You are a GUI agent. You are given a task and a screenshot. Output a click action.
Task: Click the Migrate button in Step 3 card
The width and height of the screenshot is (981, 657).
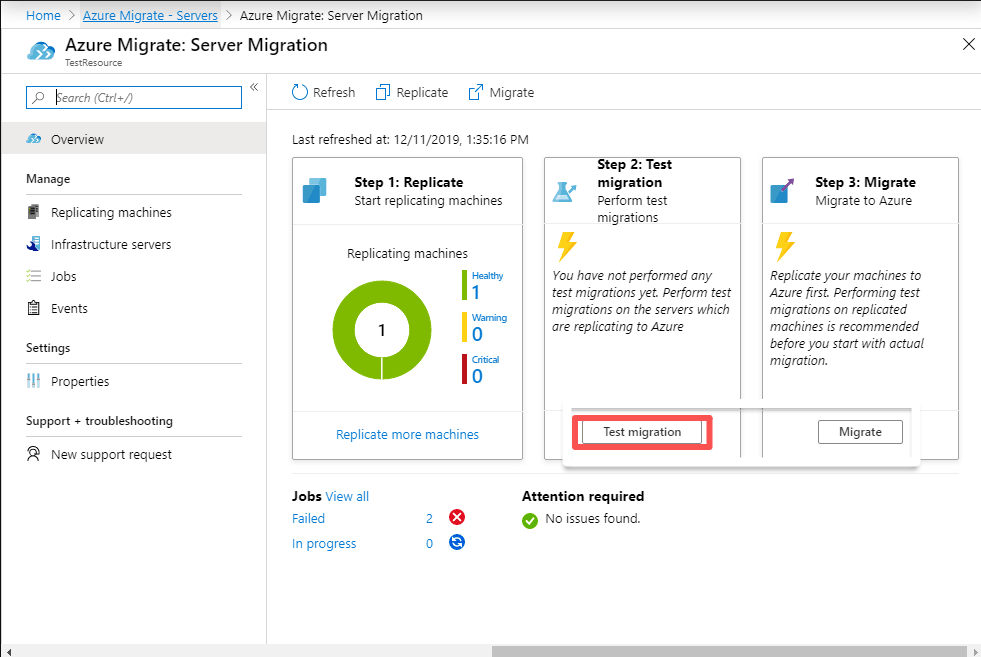860,432
